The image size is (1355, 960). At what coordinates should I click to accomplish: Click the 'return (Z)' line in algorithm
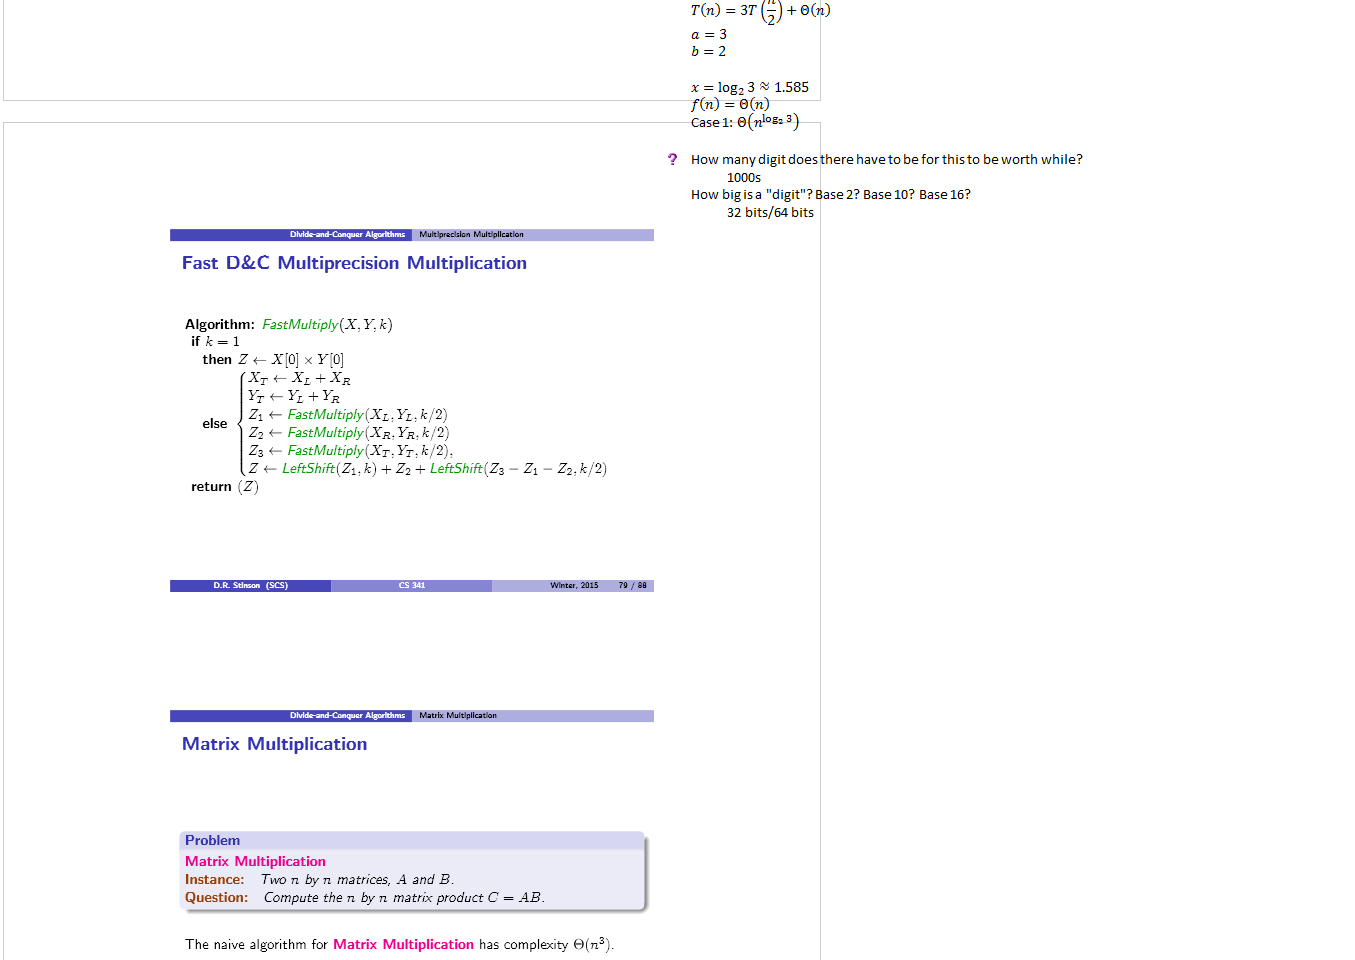click(x=224, y=487)
